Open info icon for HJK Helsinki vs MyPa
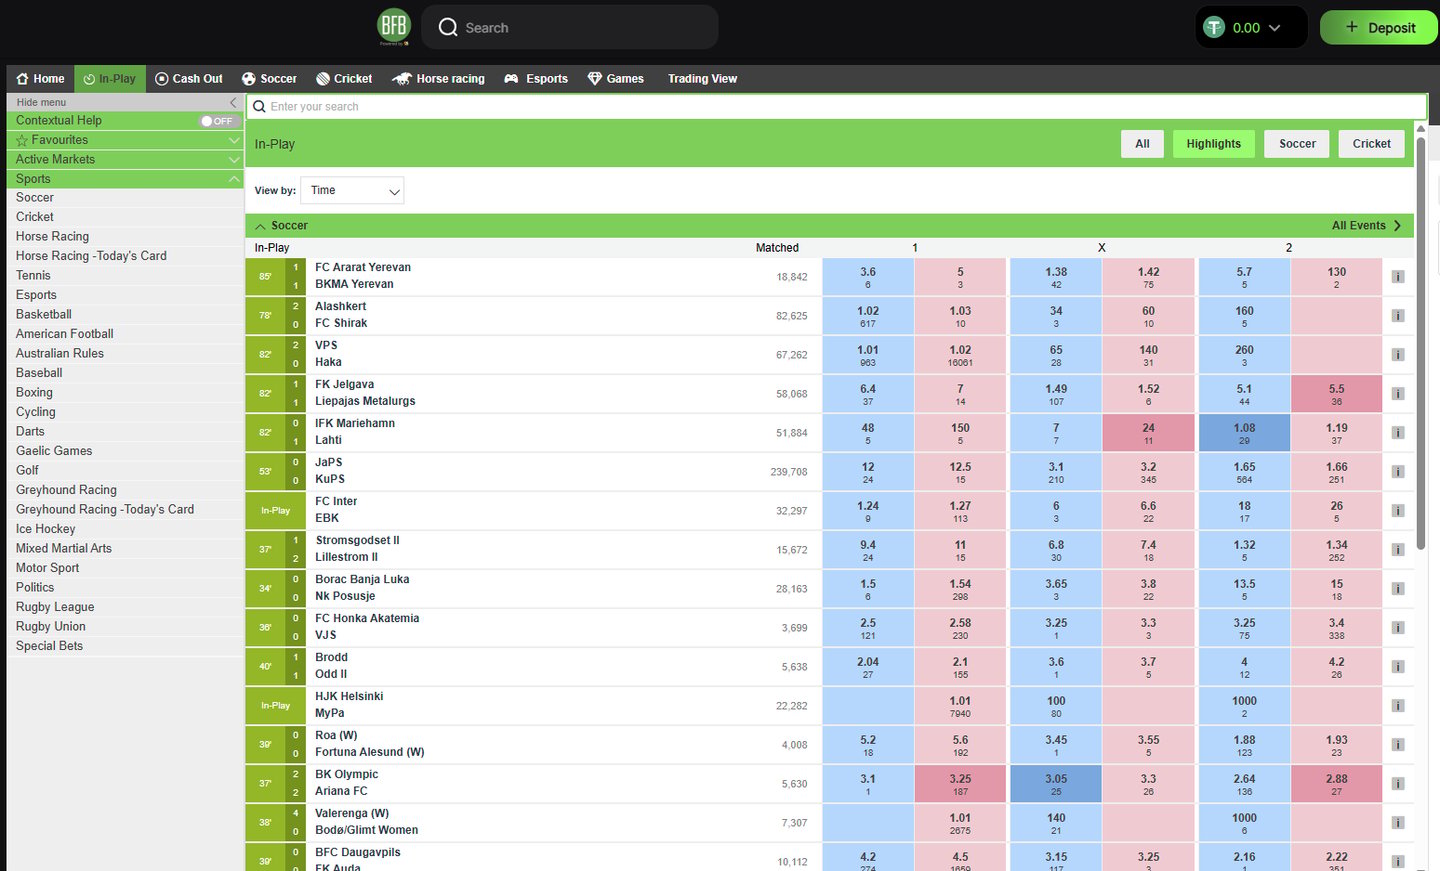1440x871 pixels. click(x=1398, y=706)
